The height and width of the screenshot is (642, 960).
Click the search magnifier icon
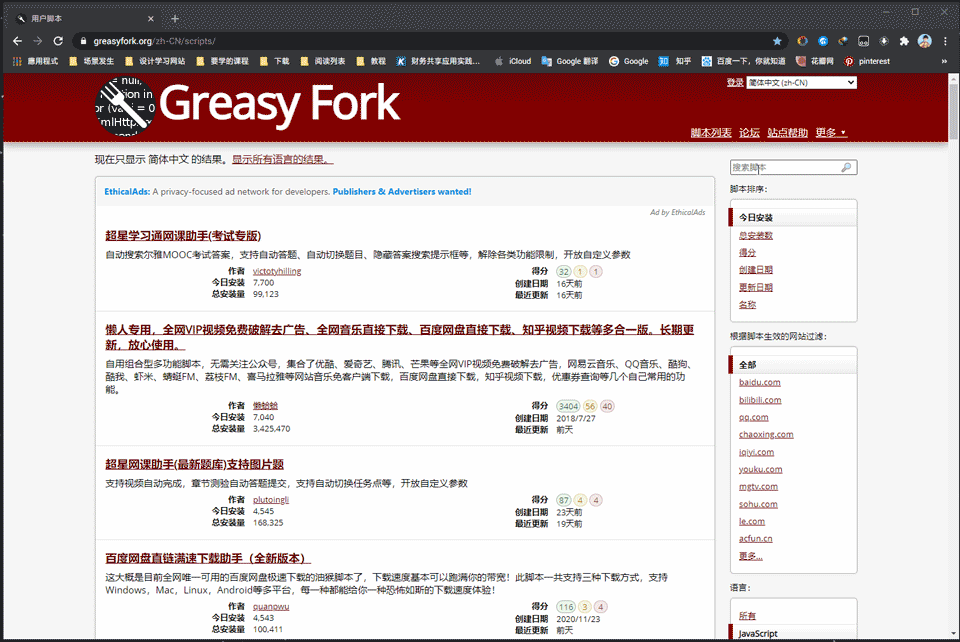(846, 168)
